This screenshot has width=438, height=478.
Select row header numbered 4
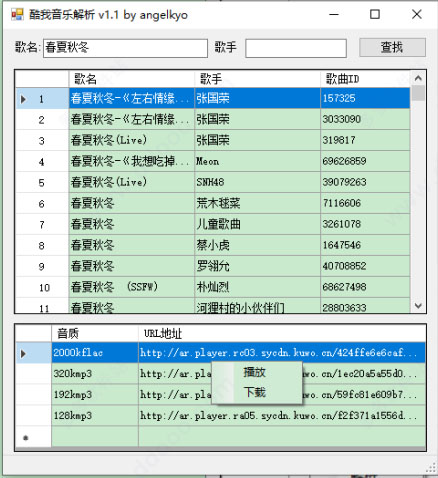pyautogui.click(x=42, y=162)
